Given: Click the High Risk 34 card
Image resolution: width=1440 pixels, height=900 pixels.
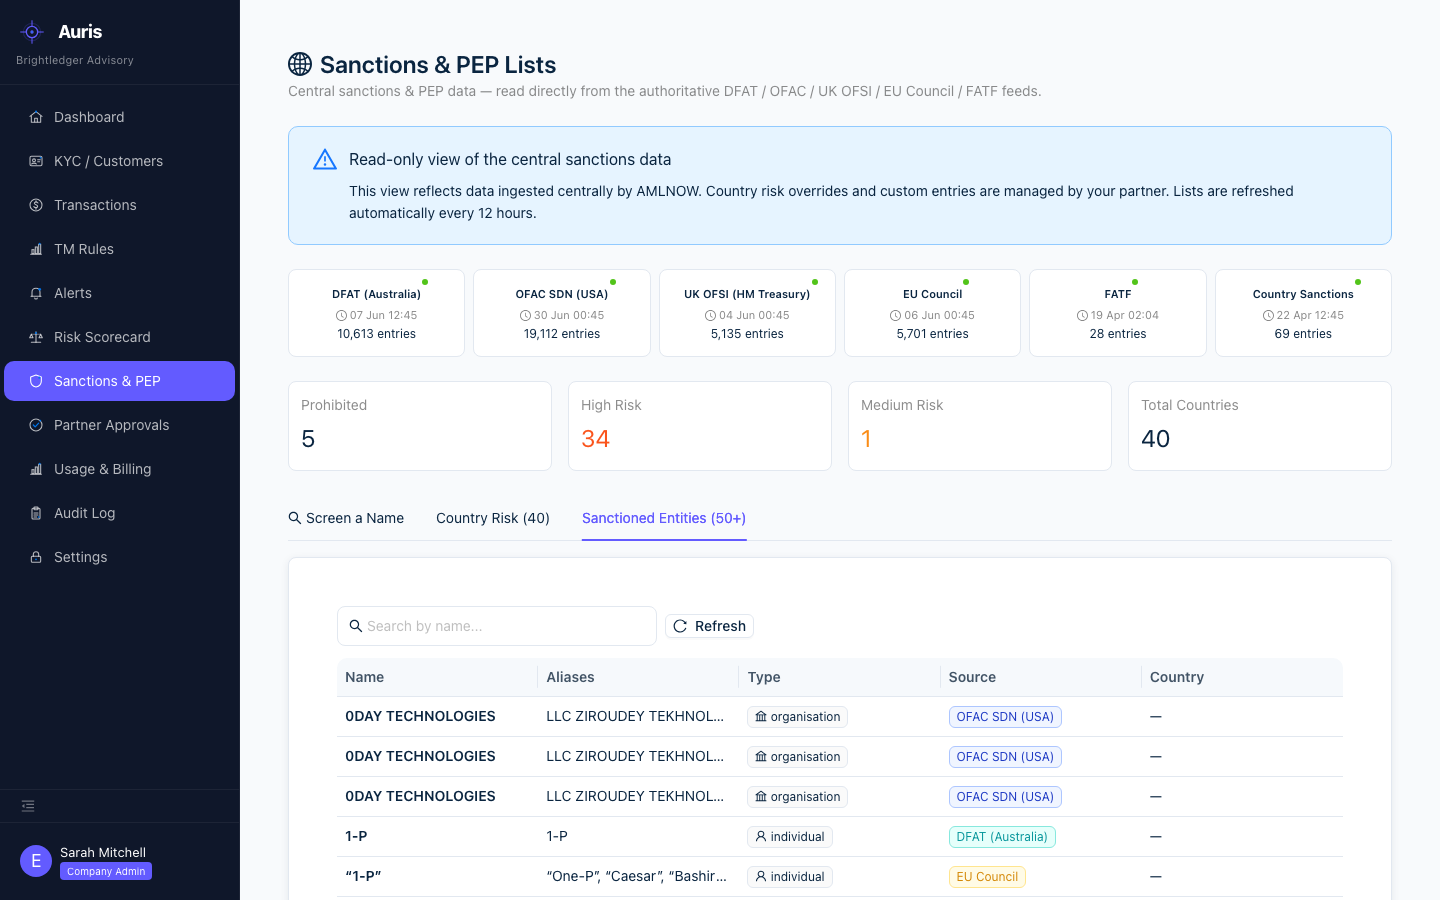Looking at the screenshot, I should 700,426.
